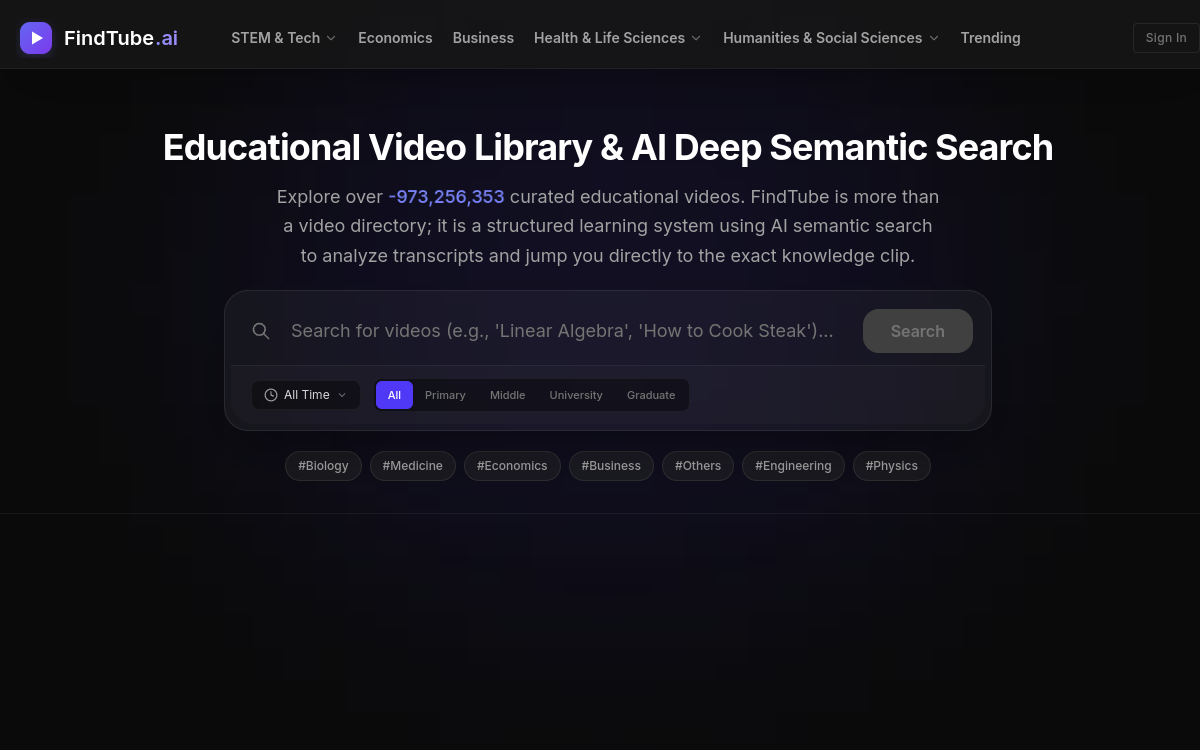Viewport: 1200px width, 750px height.
Task: Click the clock icon beside All Time
Action: click(271, 395)
